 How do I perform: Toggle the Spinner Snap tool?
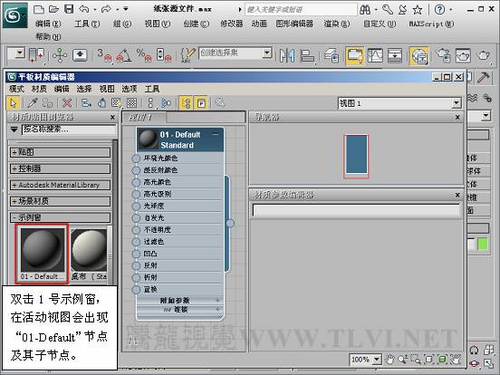pos(164,55)
